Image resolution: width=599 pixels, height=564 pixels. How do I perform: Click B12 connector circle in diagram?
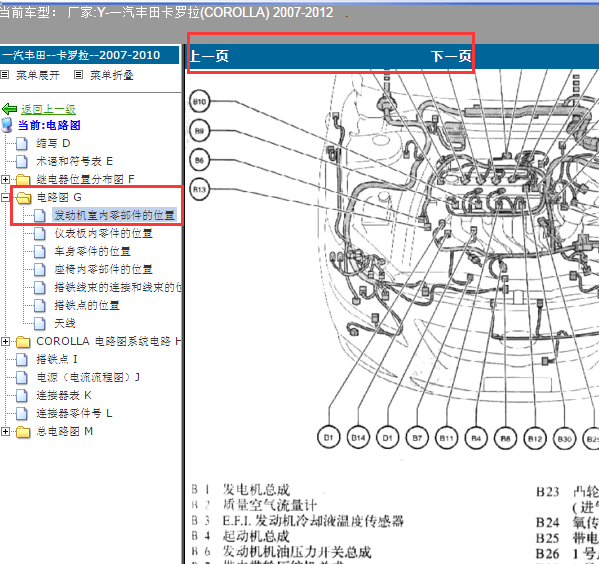click(x=535, y=438)
